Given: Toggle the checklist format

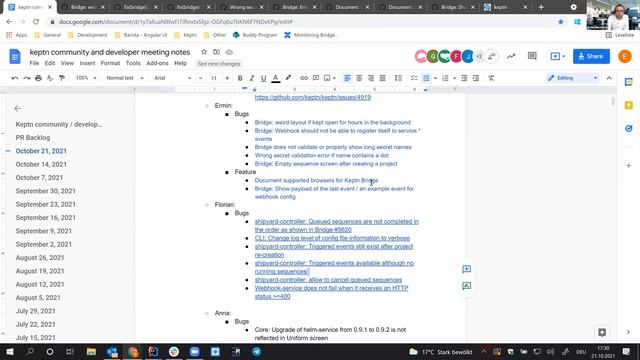Looking at the screenshot, I should [414, 78].
